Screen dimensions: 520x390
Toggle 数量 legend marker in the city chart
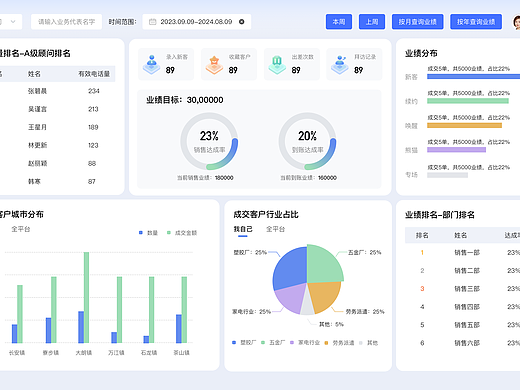141,233
